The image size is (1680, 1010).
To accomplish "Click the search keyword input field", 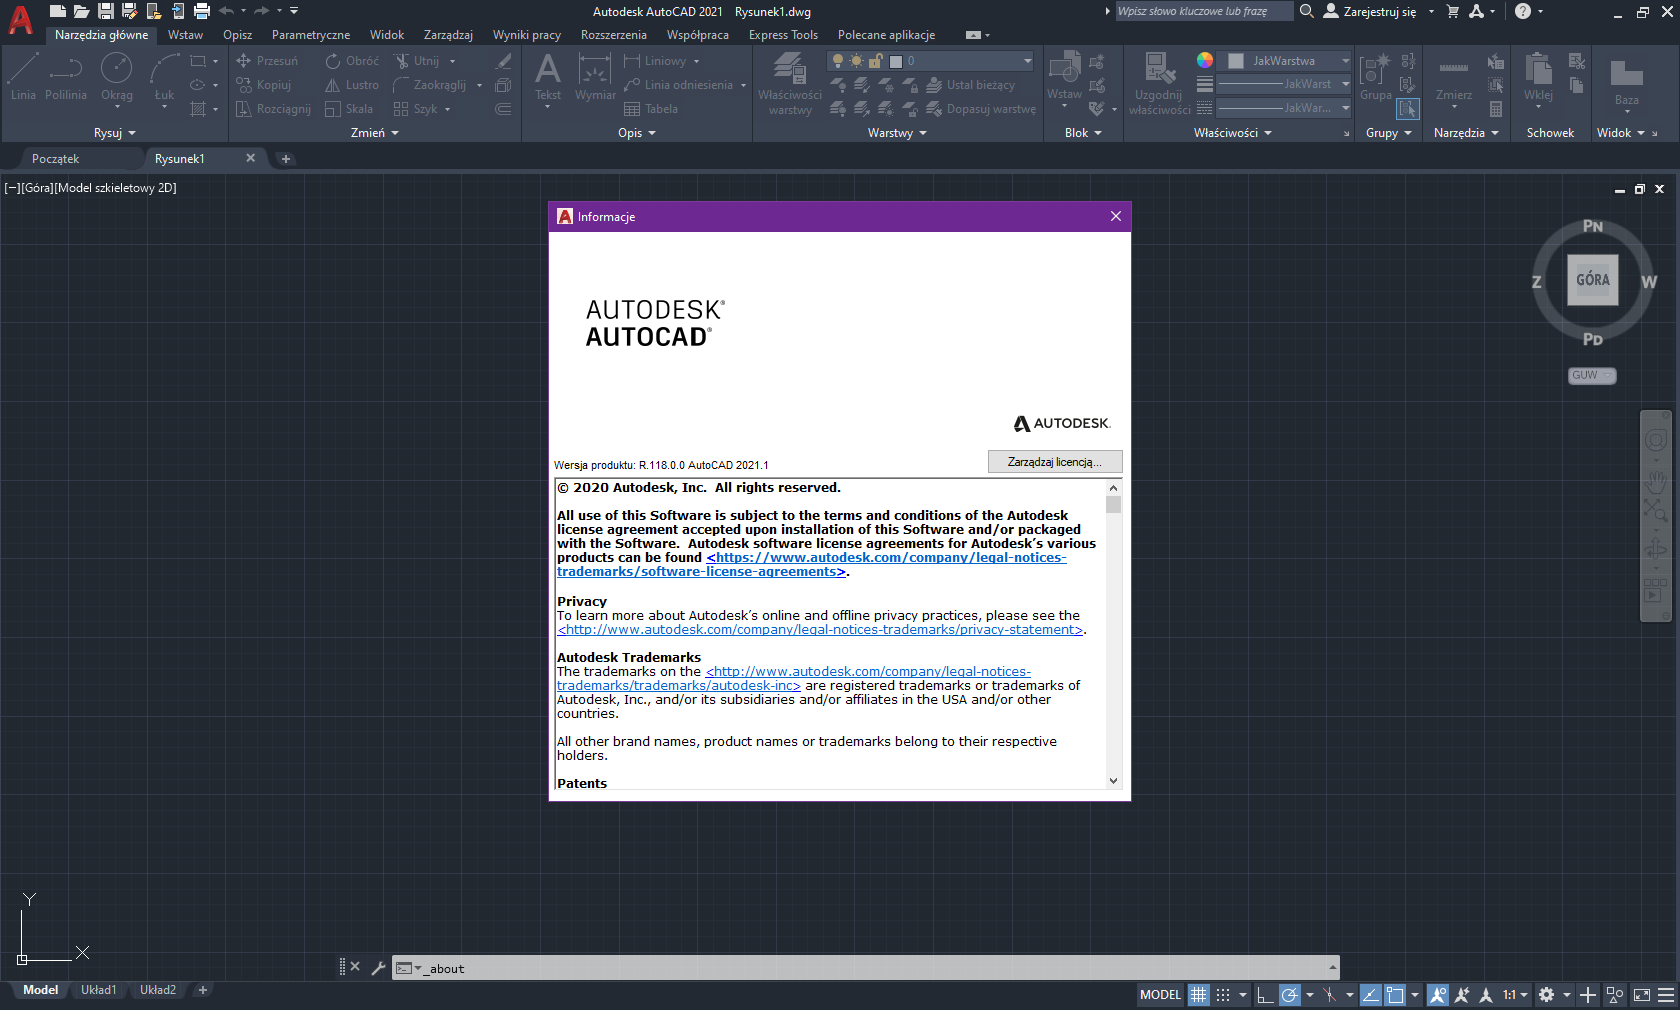I will pyautogui.click(x=1203, y=12).
